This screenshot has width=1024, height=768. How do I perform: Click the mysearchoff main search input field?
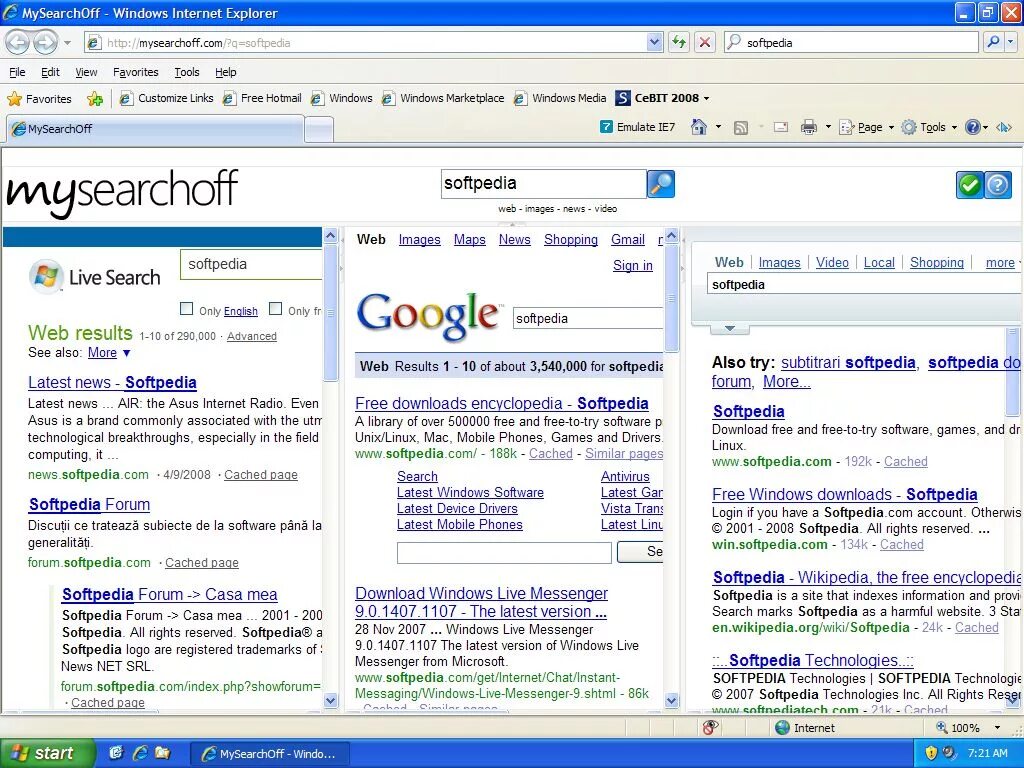point(543,184)
